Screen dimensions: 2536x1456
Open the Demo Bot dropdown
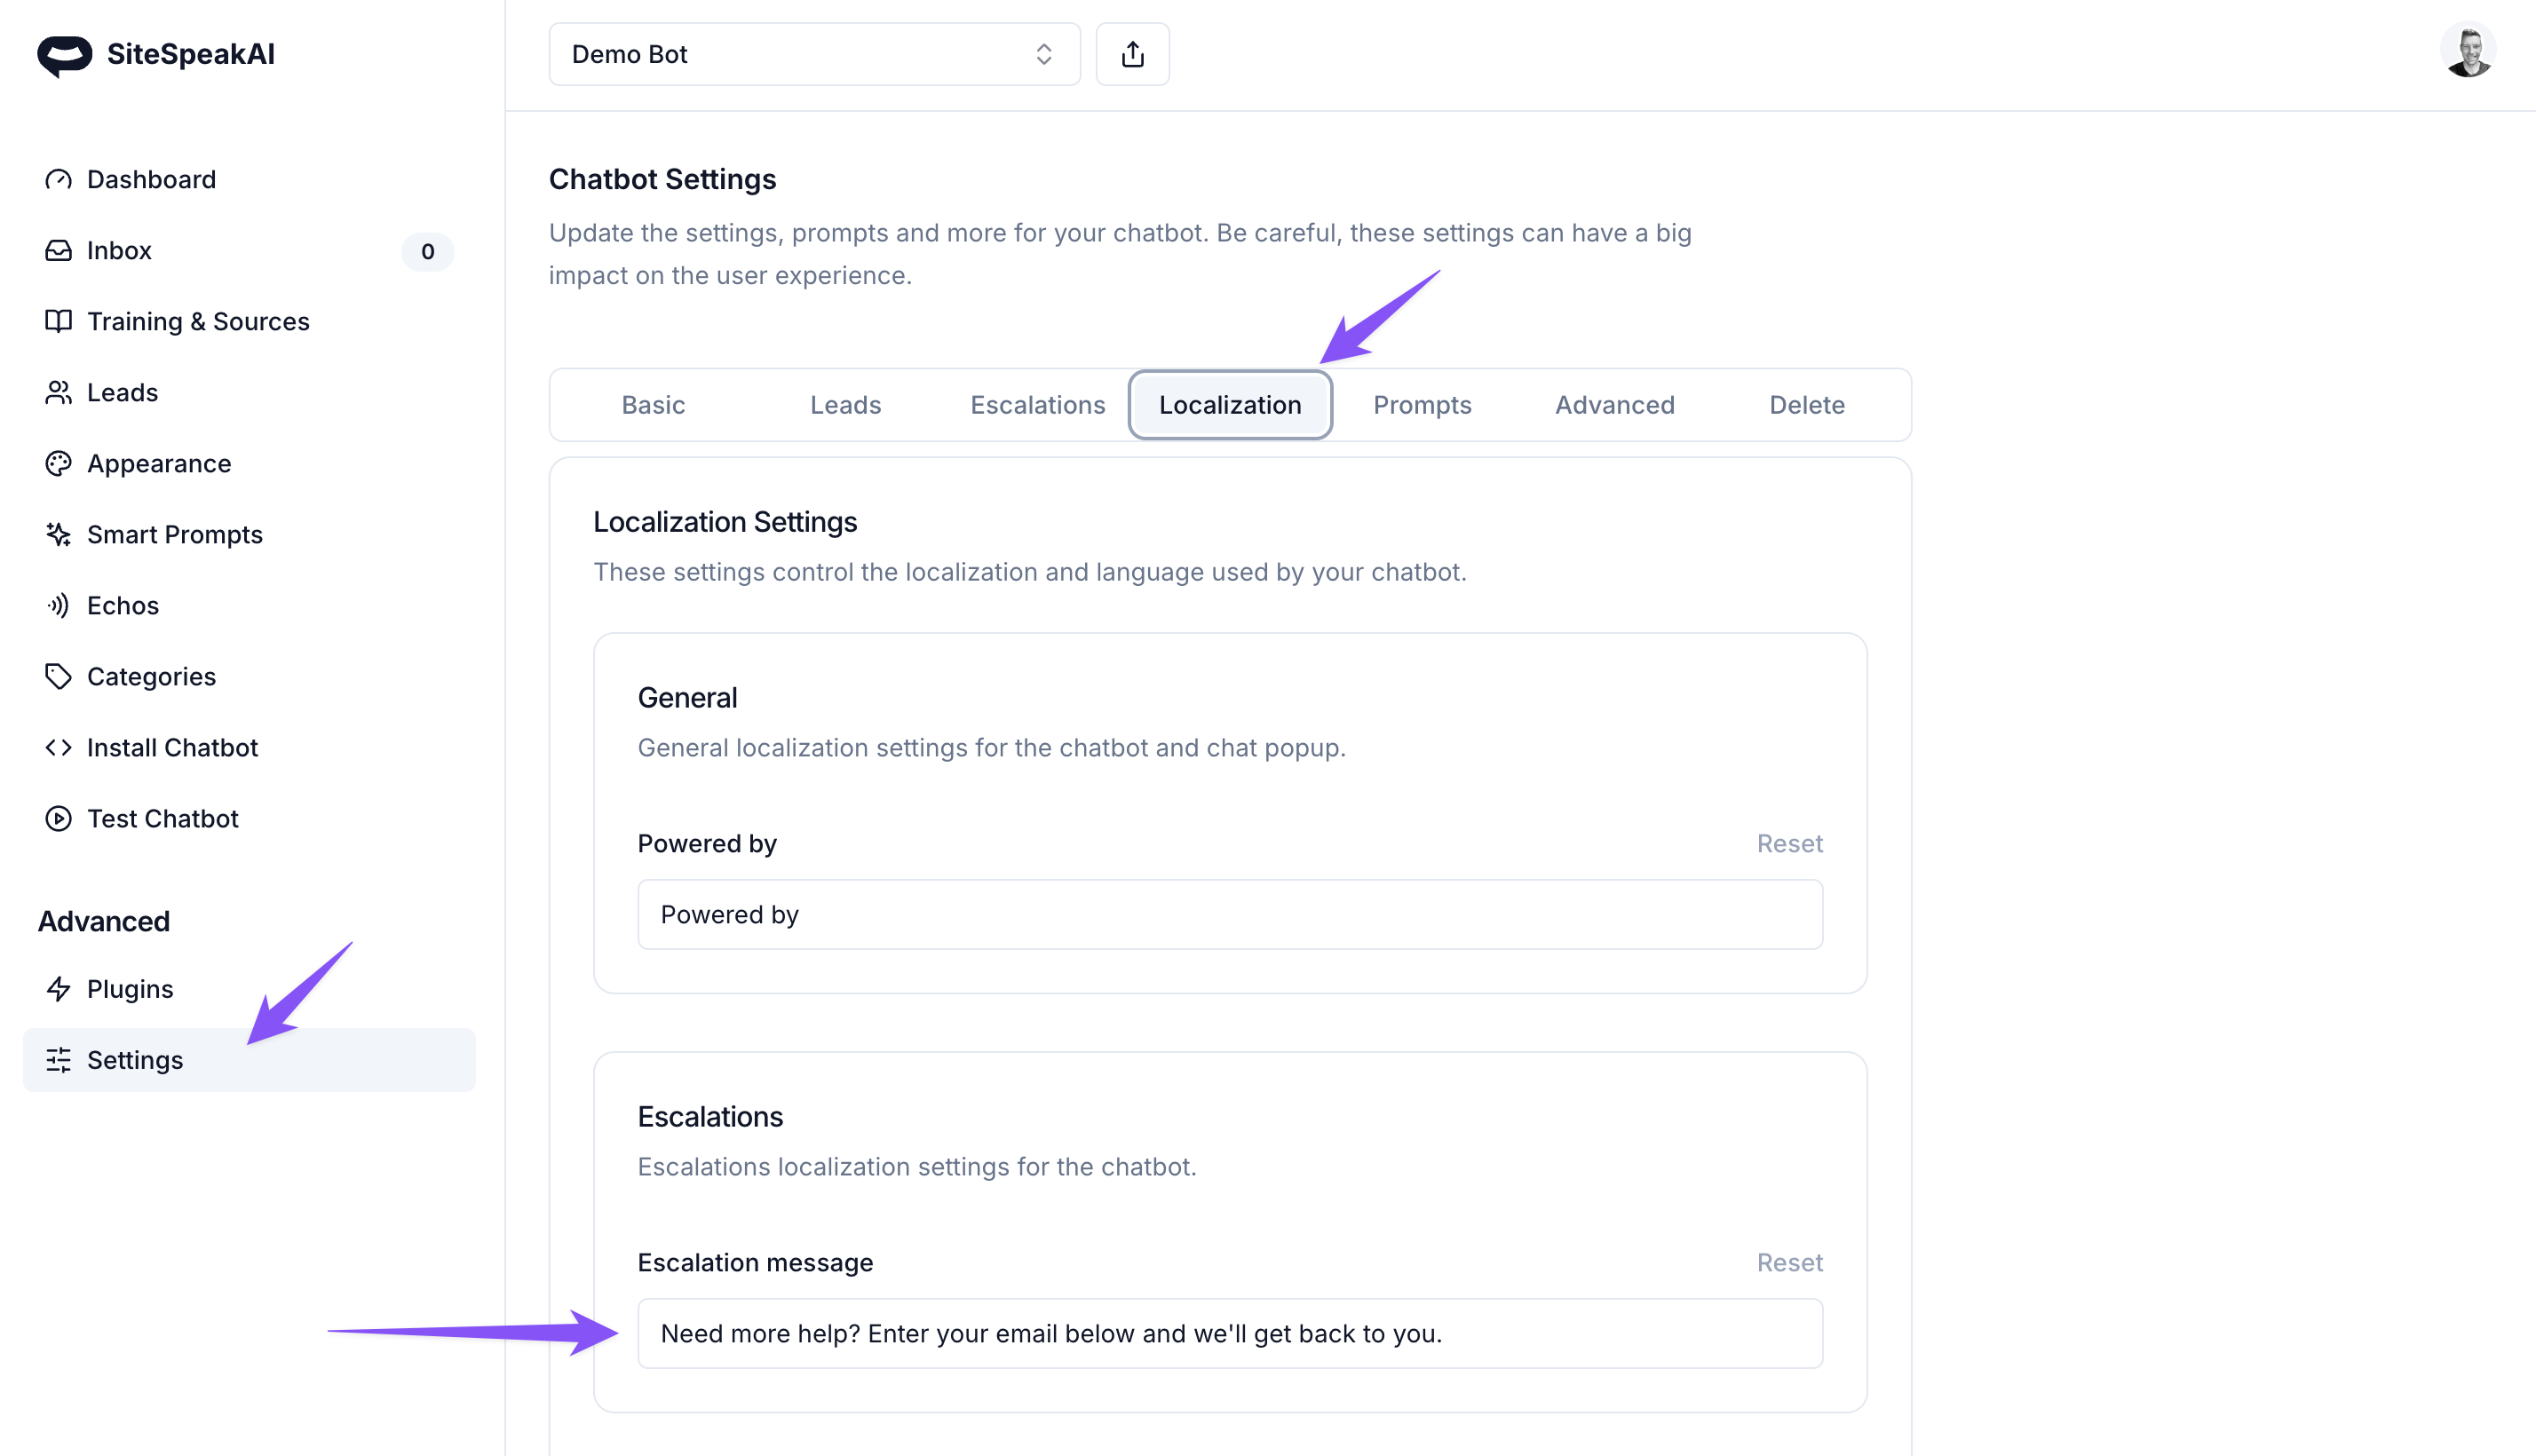click(x=812, y=54)
